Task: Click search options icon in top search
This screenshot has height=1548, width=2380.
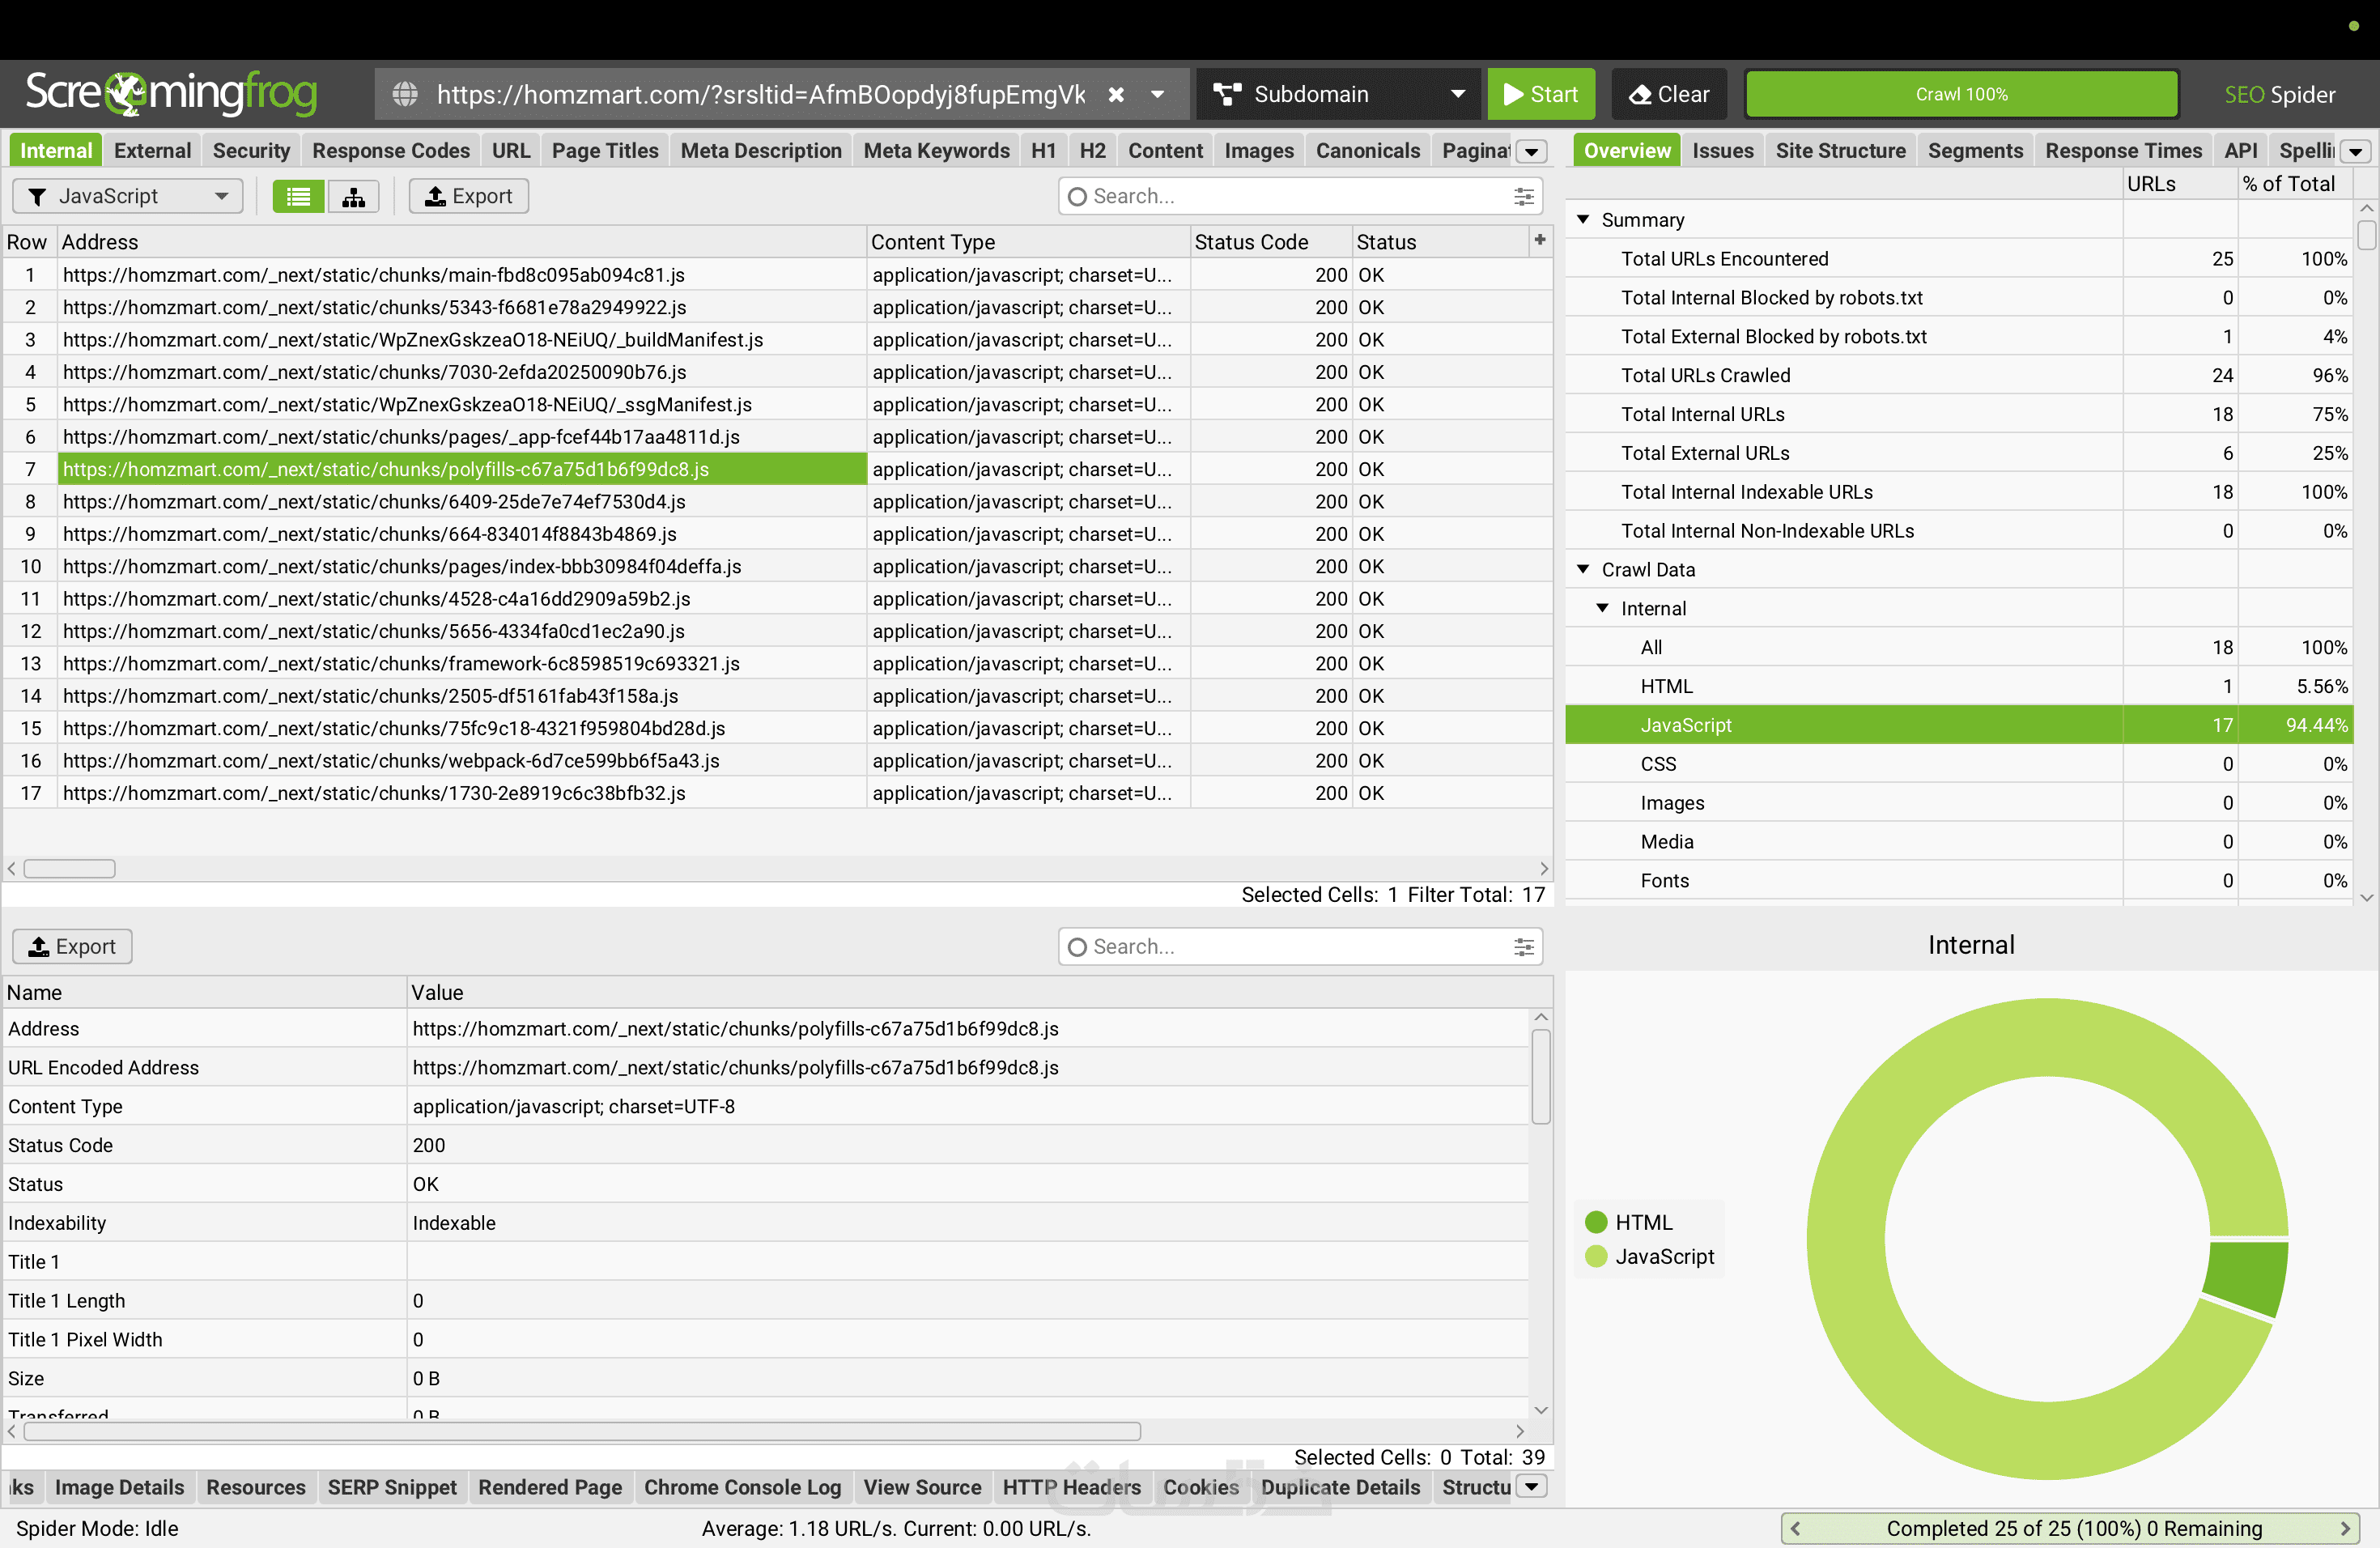Action: pos(1523,196)
